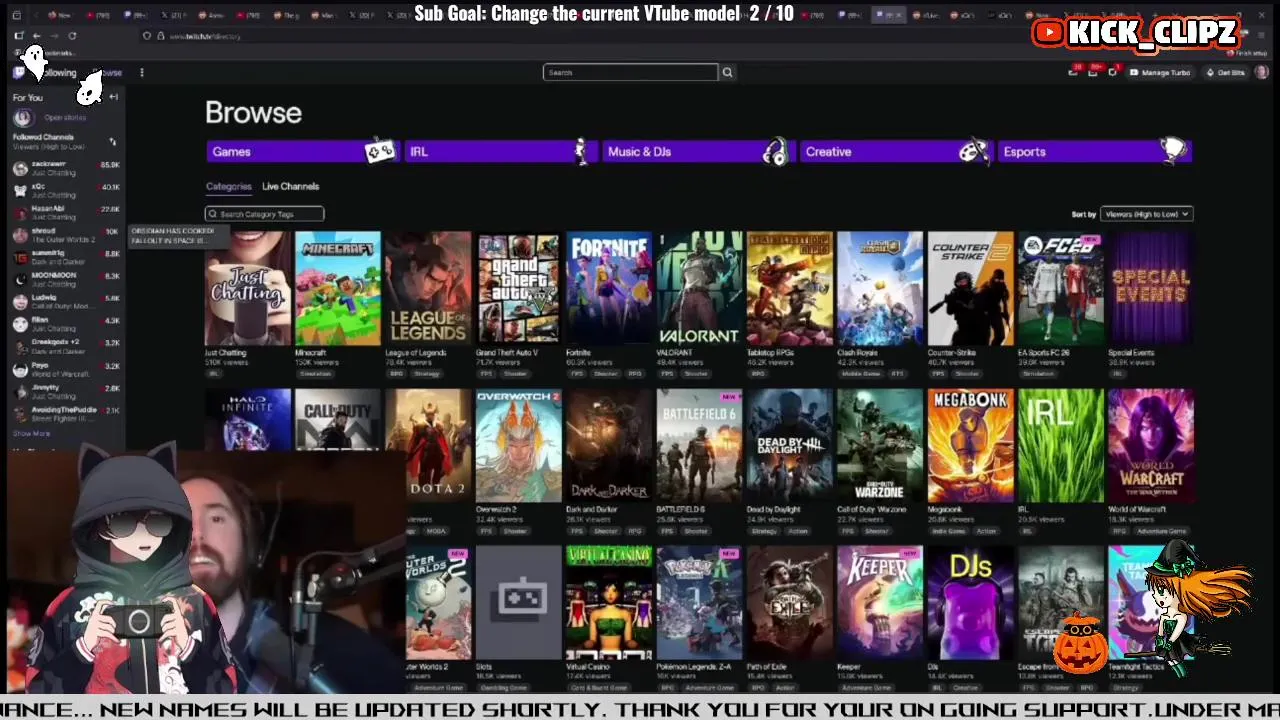Open the Music & DJs banner
The width and height of the screenshot is (1280, 720).
pos(698,152)
